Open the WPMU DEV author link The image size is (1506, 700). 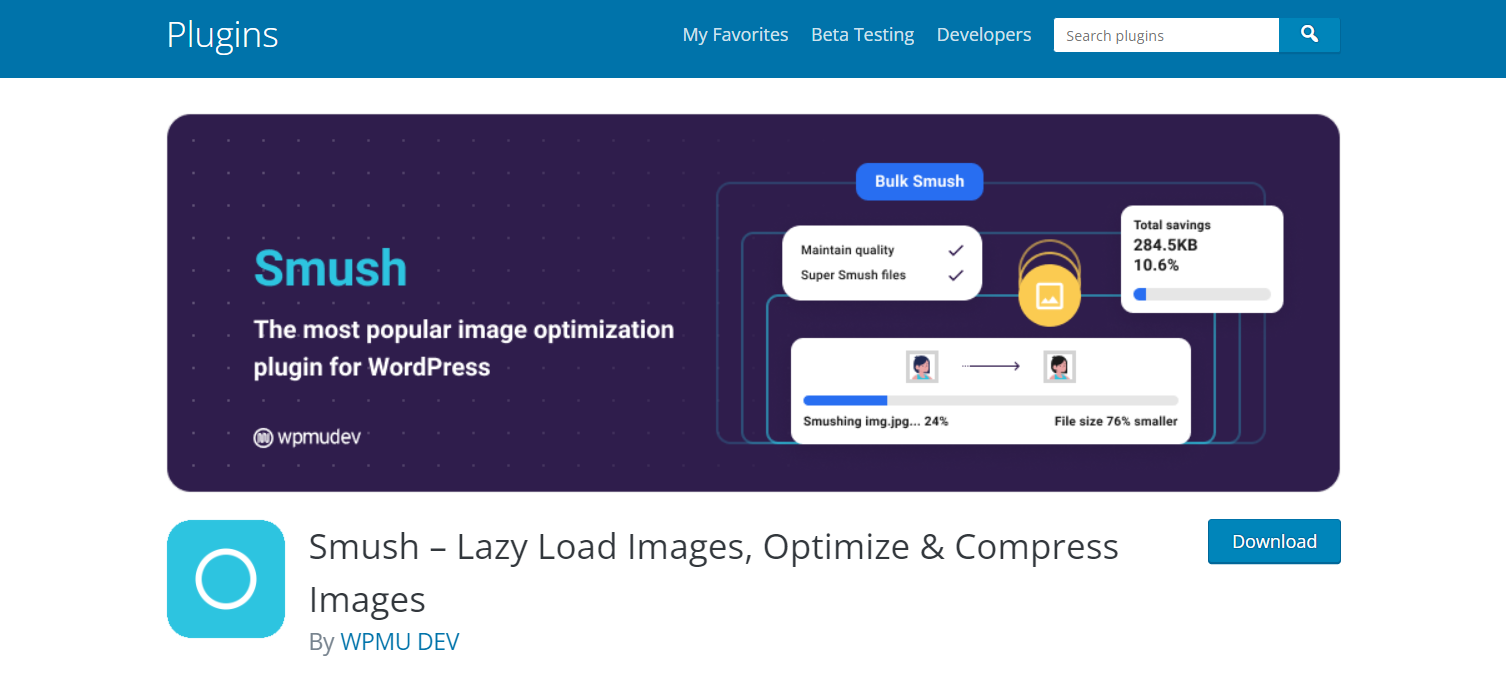pos(400,642)
